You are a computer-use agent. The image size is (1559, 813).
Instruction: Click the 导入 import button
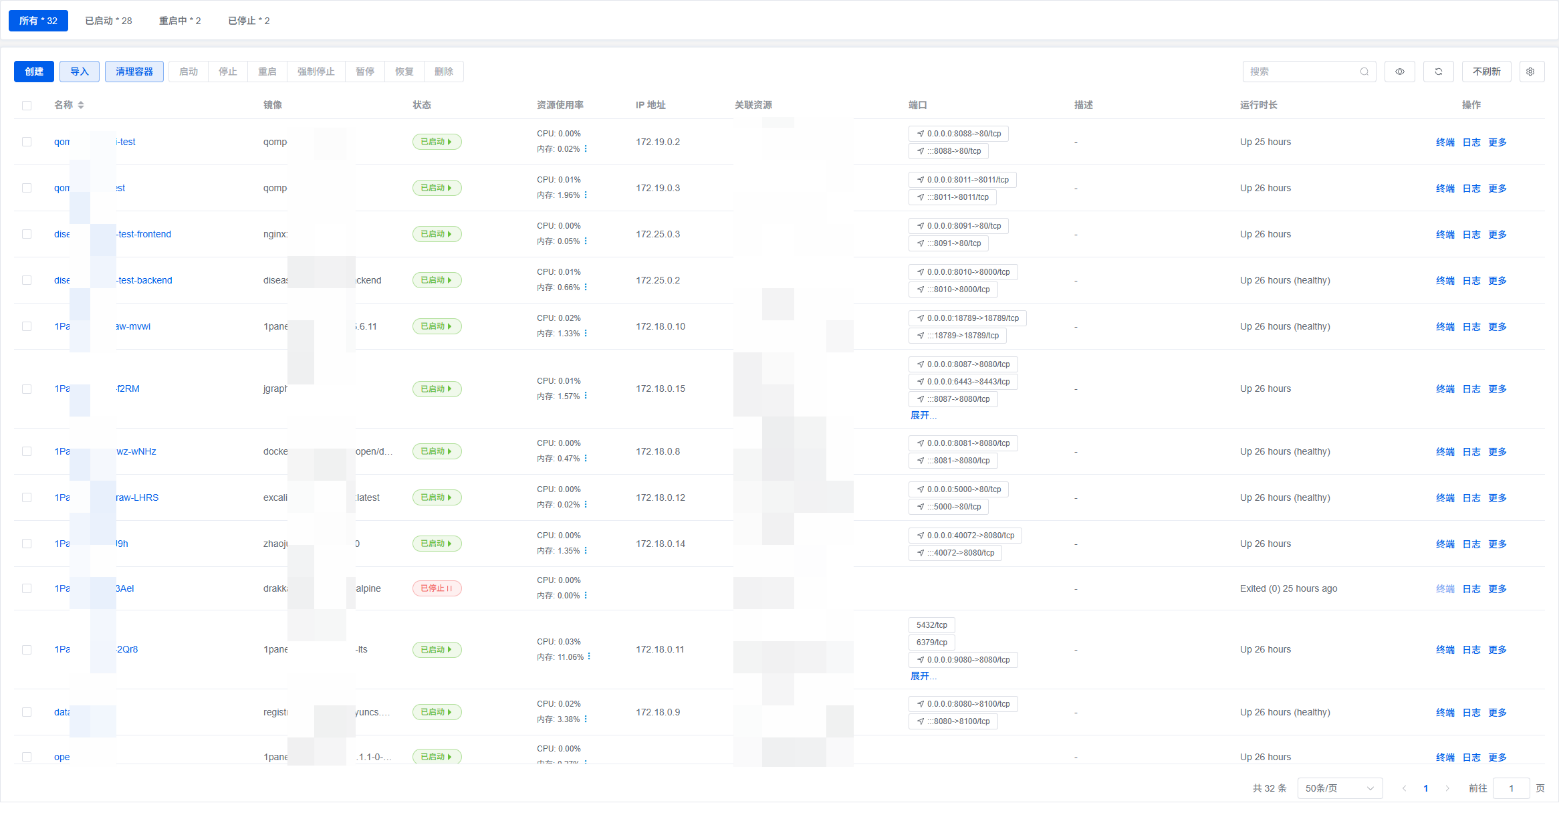point(79,72)
